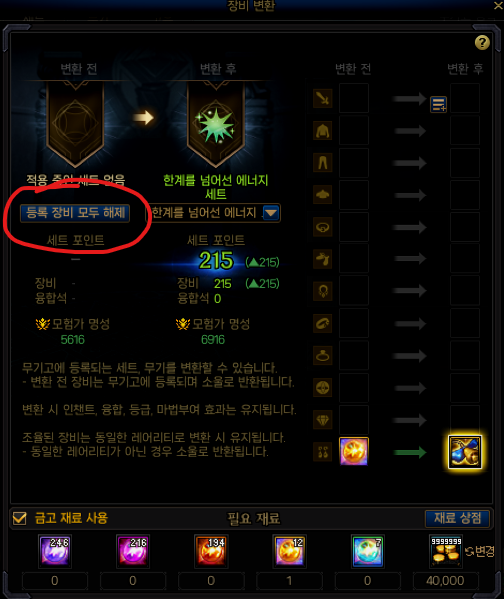Click the 변경 swap currency button

480,551
